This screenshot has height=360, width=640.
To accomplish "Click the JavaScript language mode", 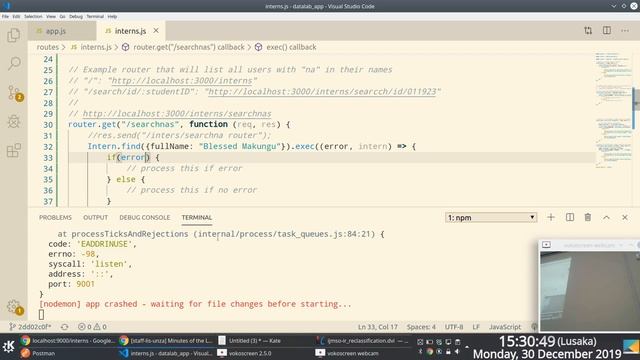I will pyautogui.click(x=505, y=327).
